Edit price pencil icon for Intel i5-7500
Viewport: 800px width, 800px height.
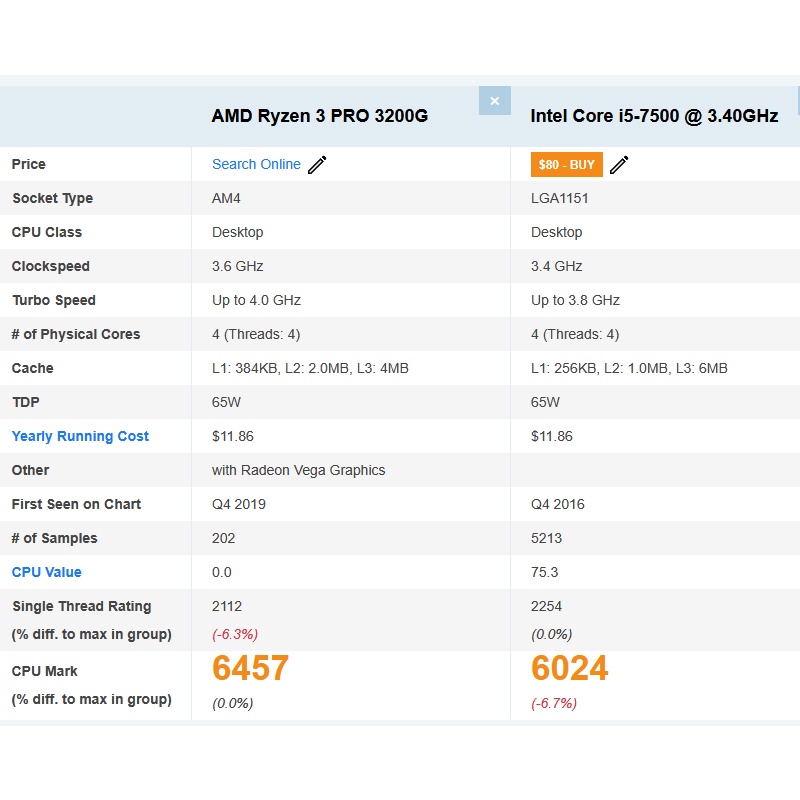[619, 165]
